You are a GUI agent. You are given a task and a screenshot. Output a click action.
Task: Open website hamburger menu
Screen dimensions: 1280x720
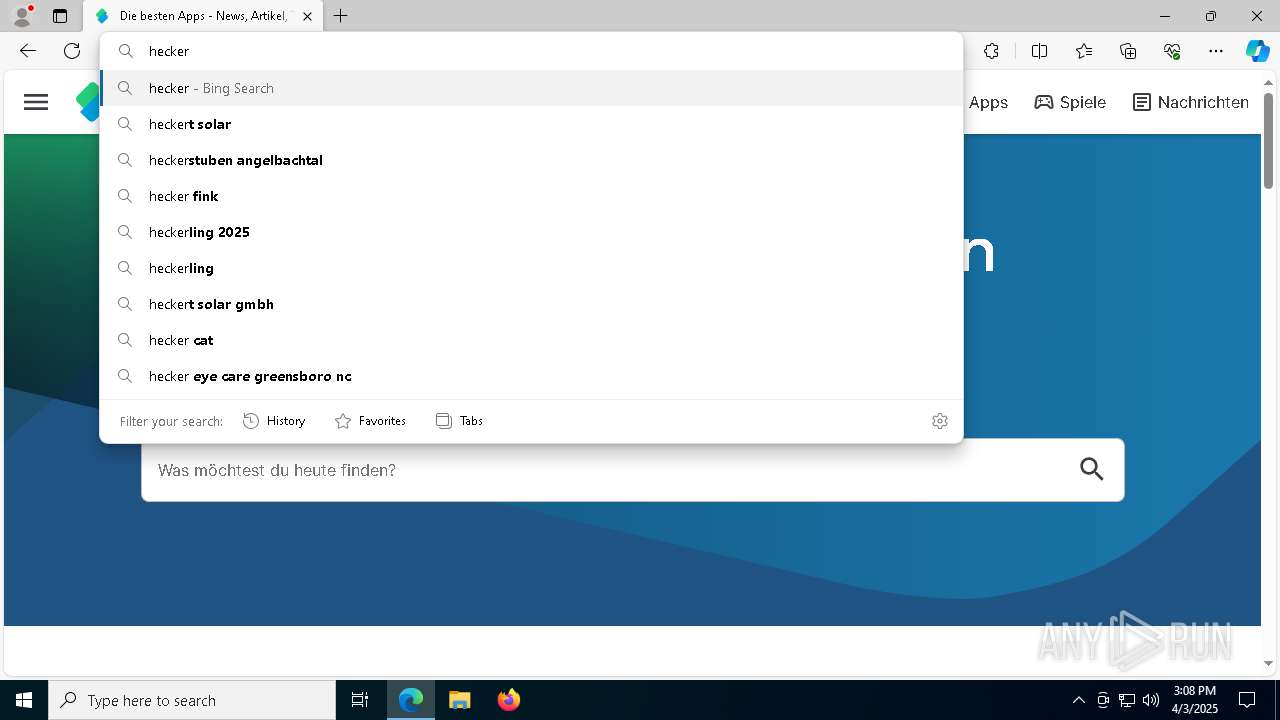36,102
